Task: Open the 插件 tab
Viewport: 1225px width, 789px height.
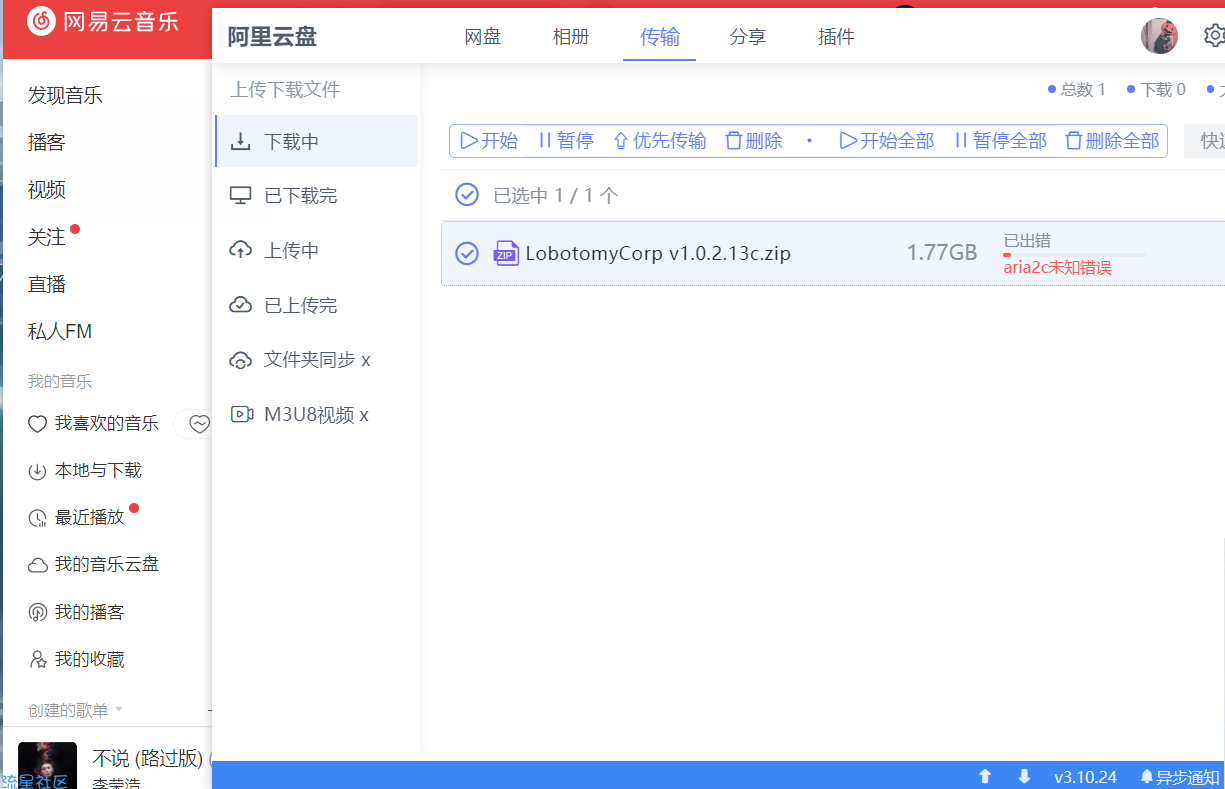Action: click(836, 37)
